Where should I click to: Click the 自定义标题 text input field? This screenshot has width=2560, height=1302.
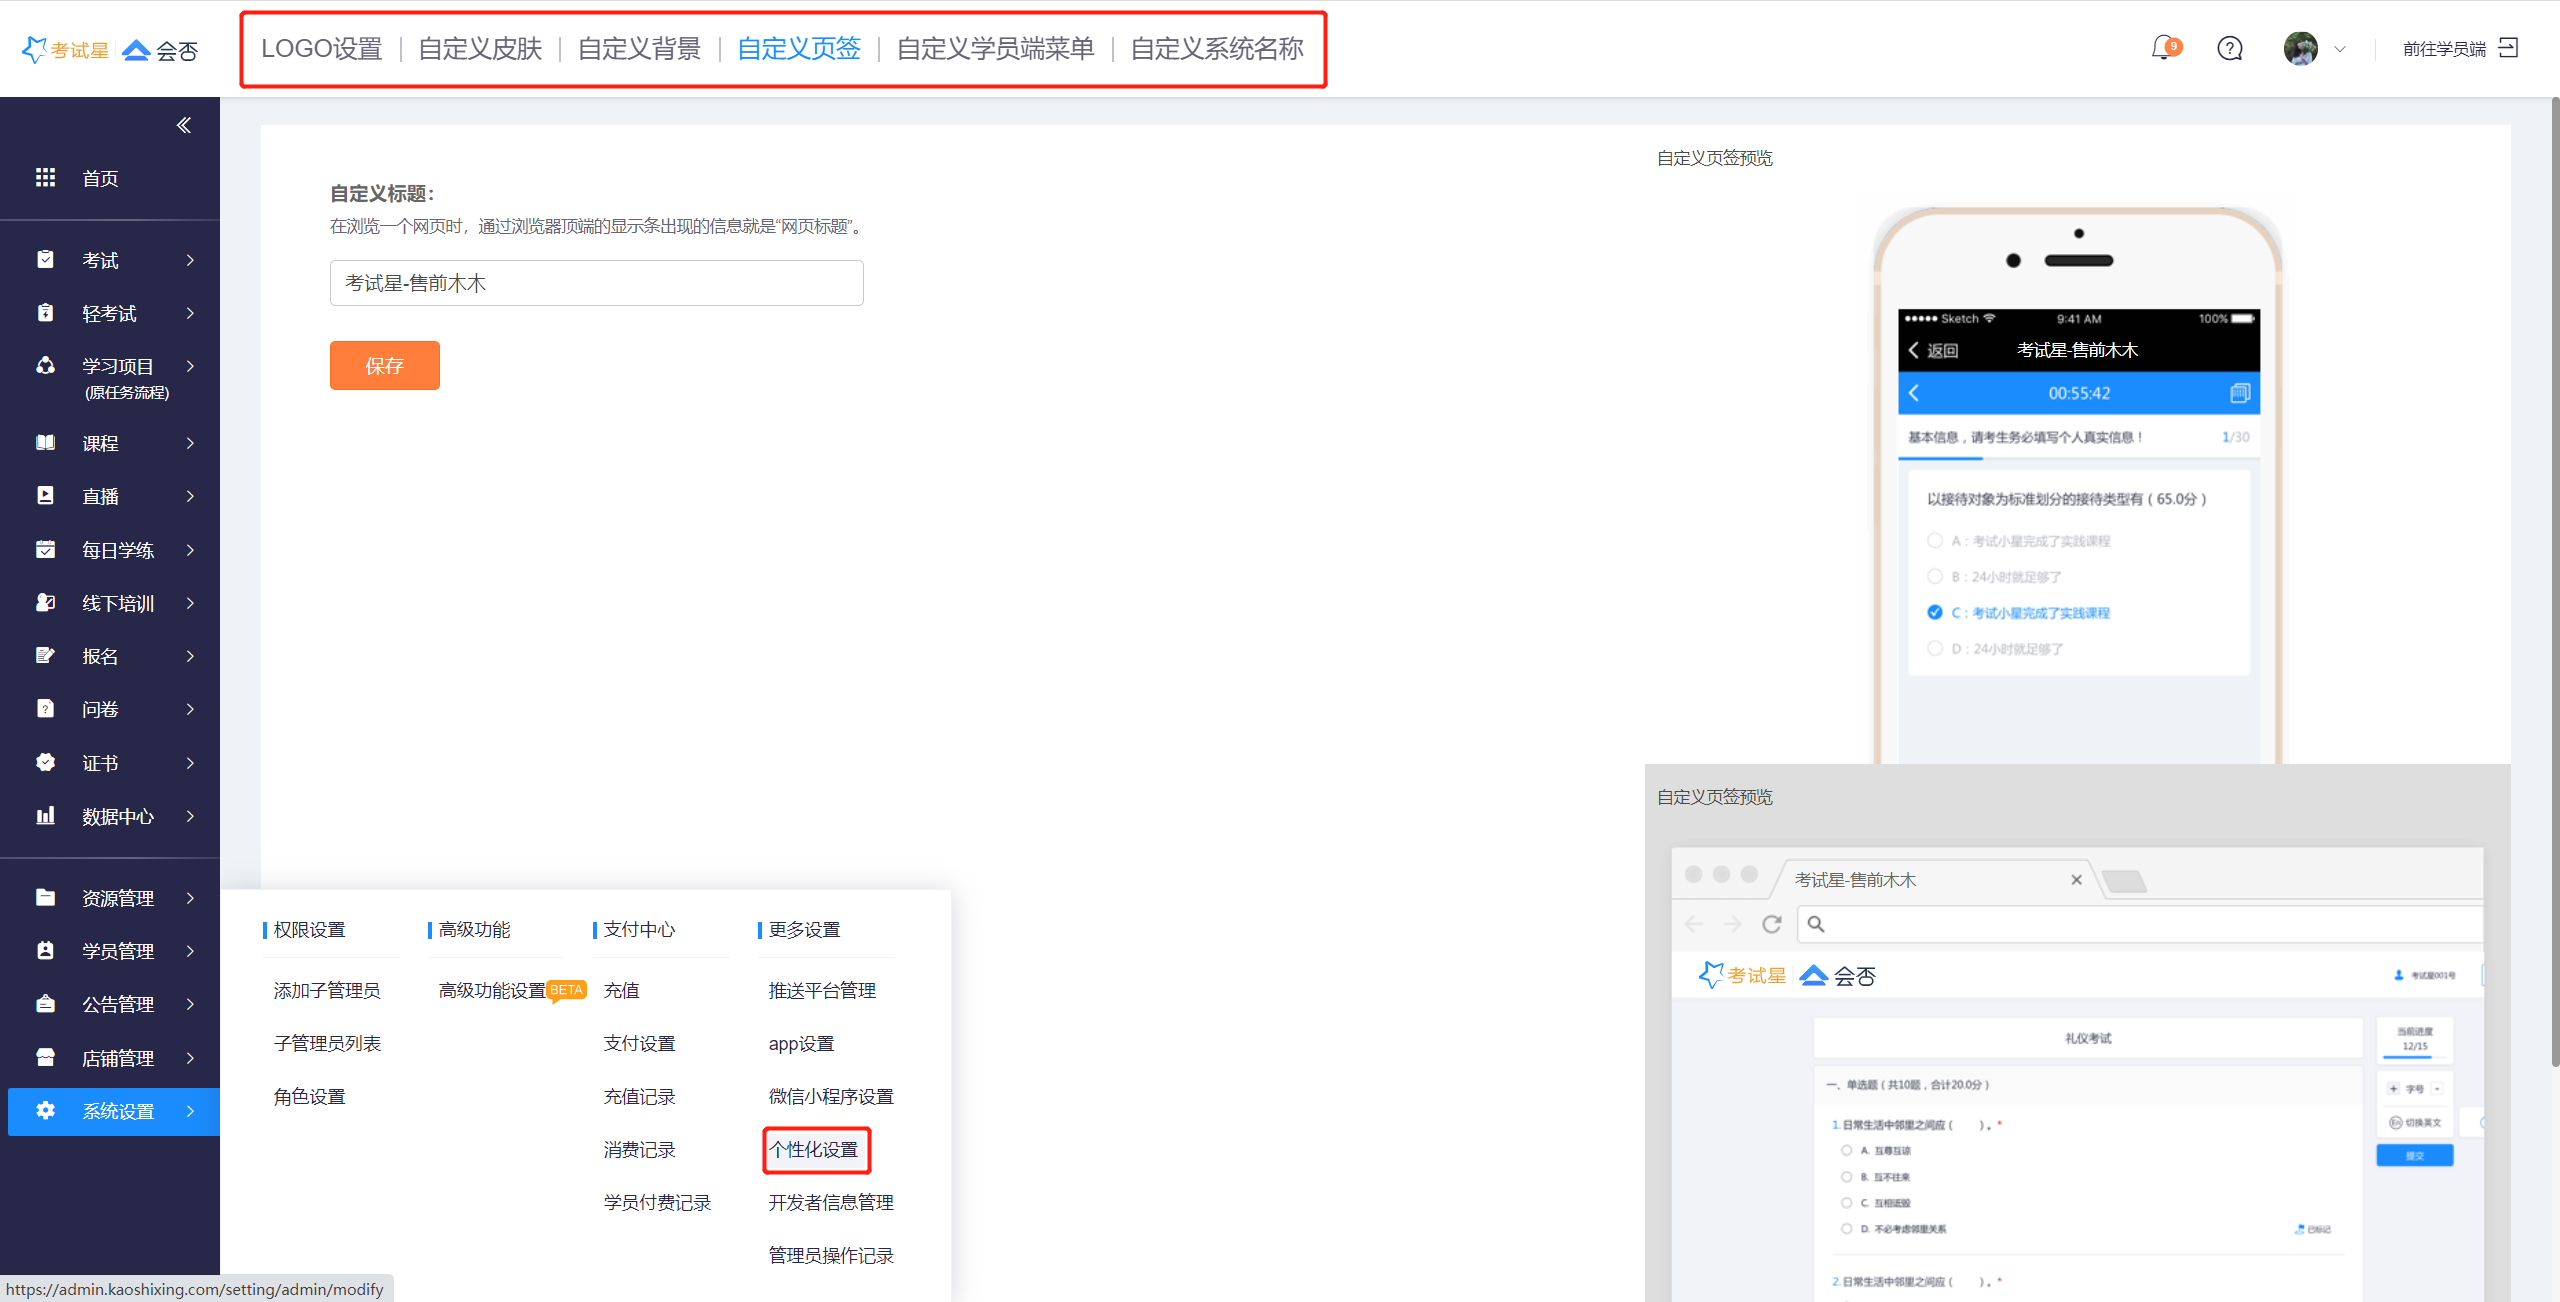pyautogui.click(x=596, y=283)
